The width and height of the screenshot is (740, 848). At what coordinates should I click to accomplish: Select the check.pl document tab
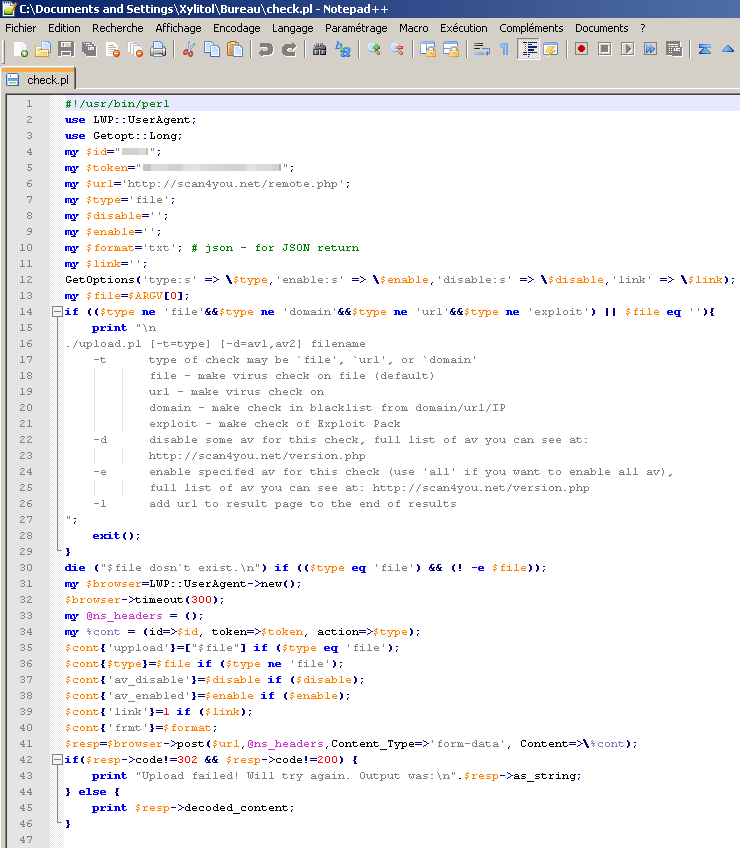click(x=38, y=80)
